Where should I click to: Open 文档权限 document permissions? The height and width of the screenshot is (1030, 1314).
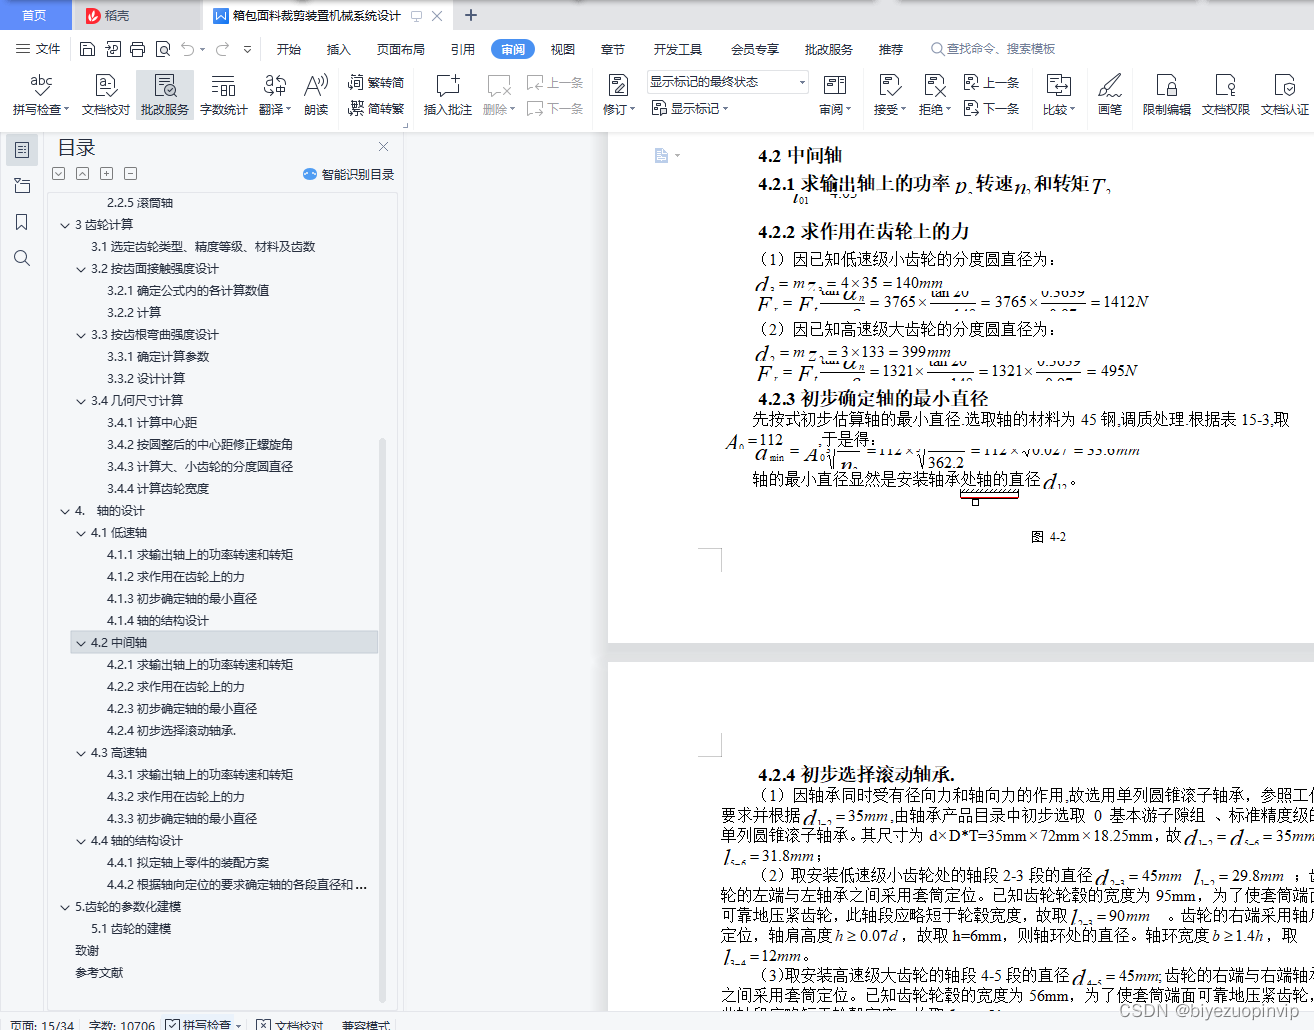coord(1226,95)
